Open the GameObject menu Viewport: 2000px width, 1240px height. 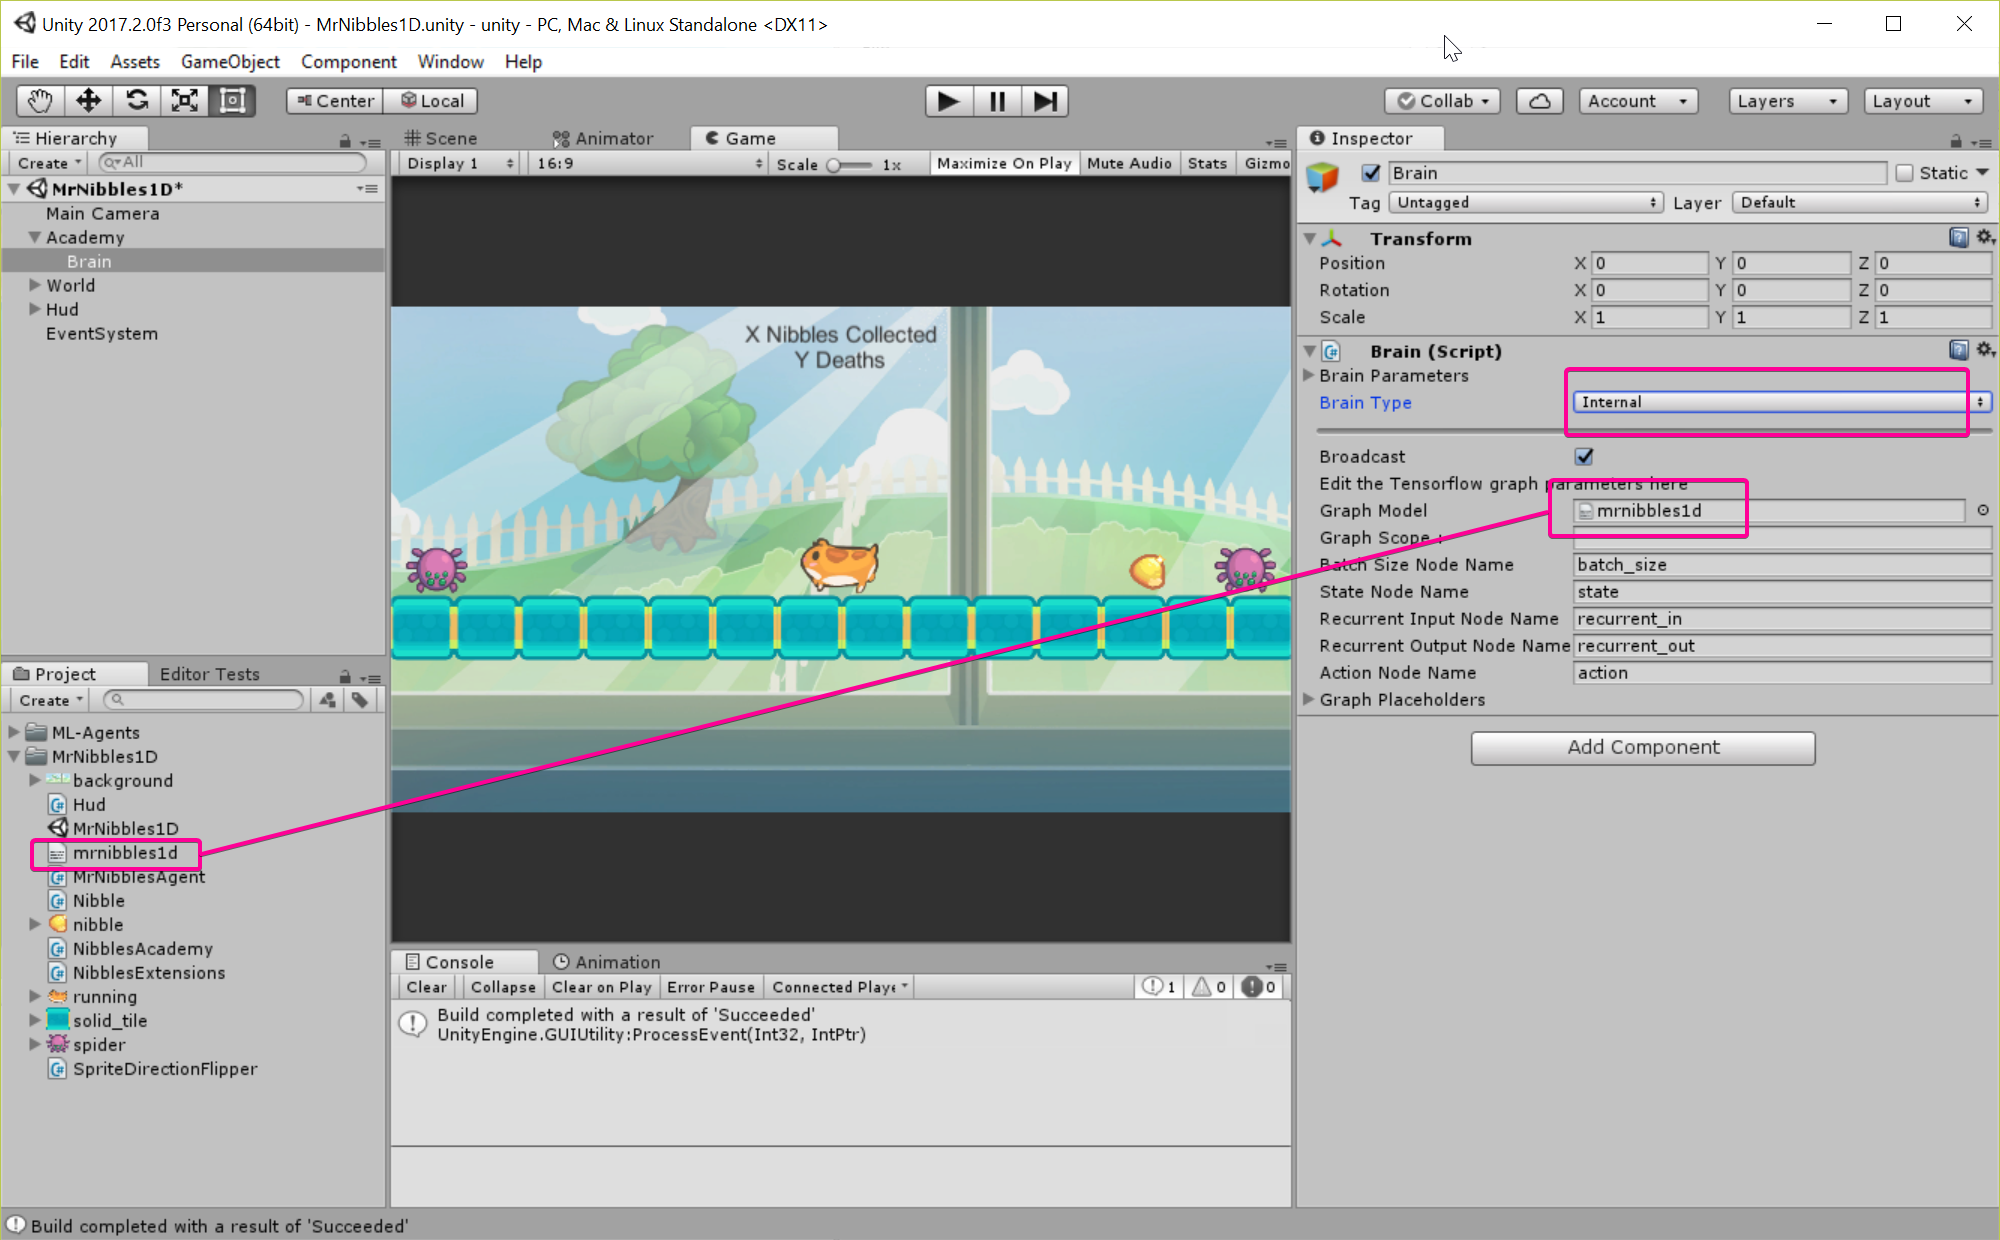pos(230,62)
